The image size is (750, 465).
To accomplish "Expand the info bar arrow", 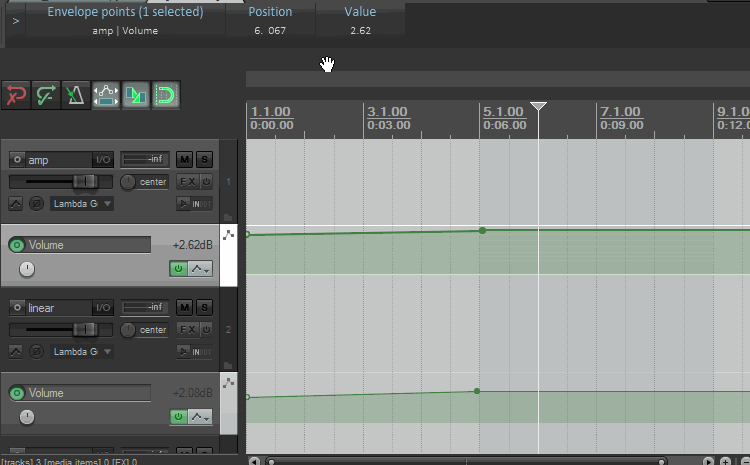I will tap(16, 22).
